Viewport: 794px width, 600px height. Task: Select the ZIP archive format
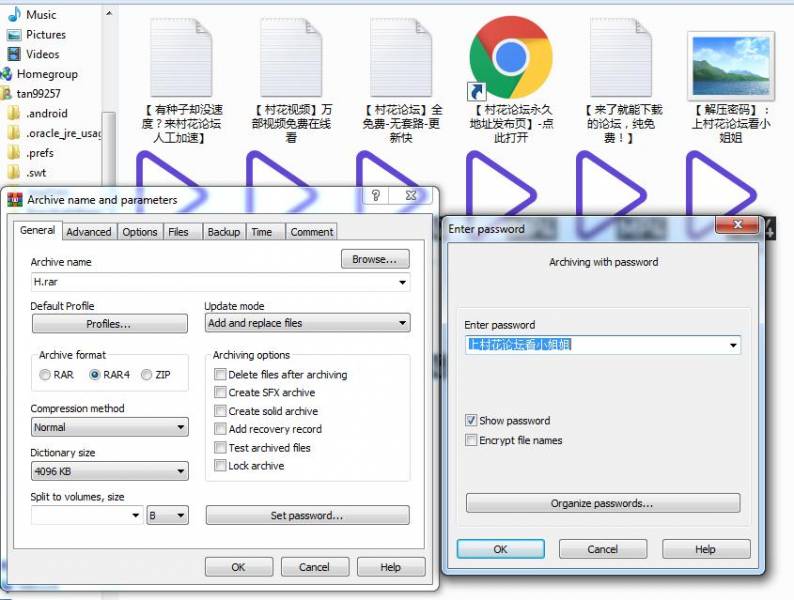[x=147, y=375]
